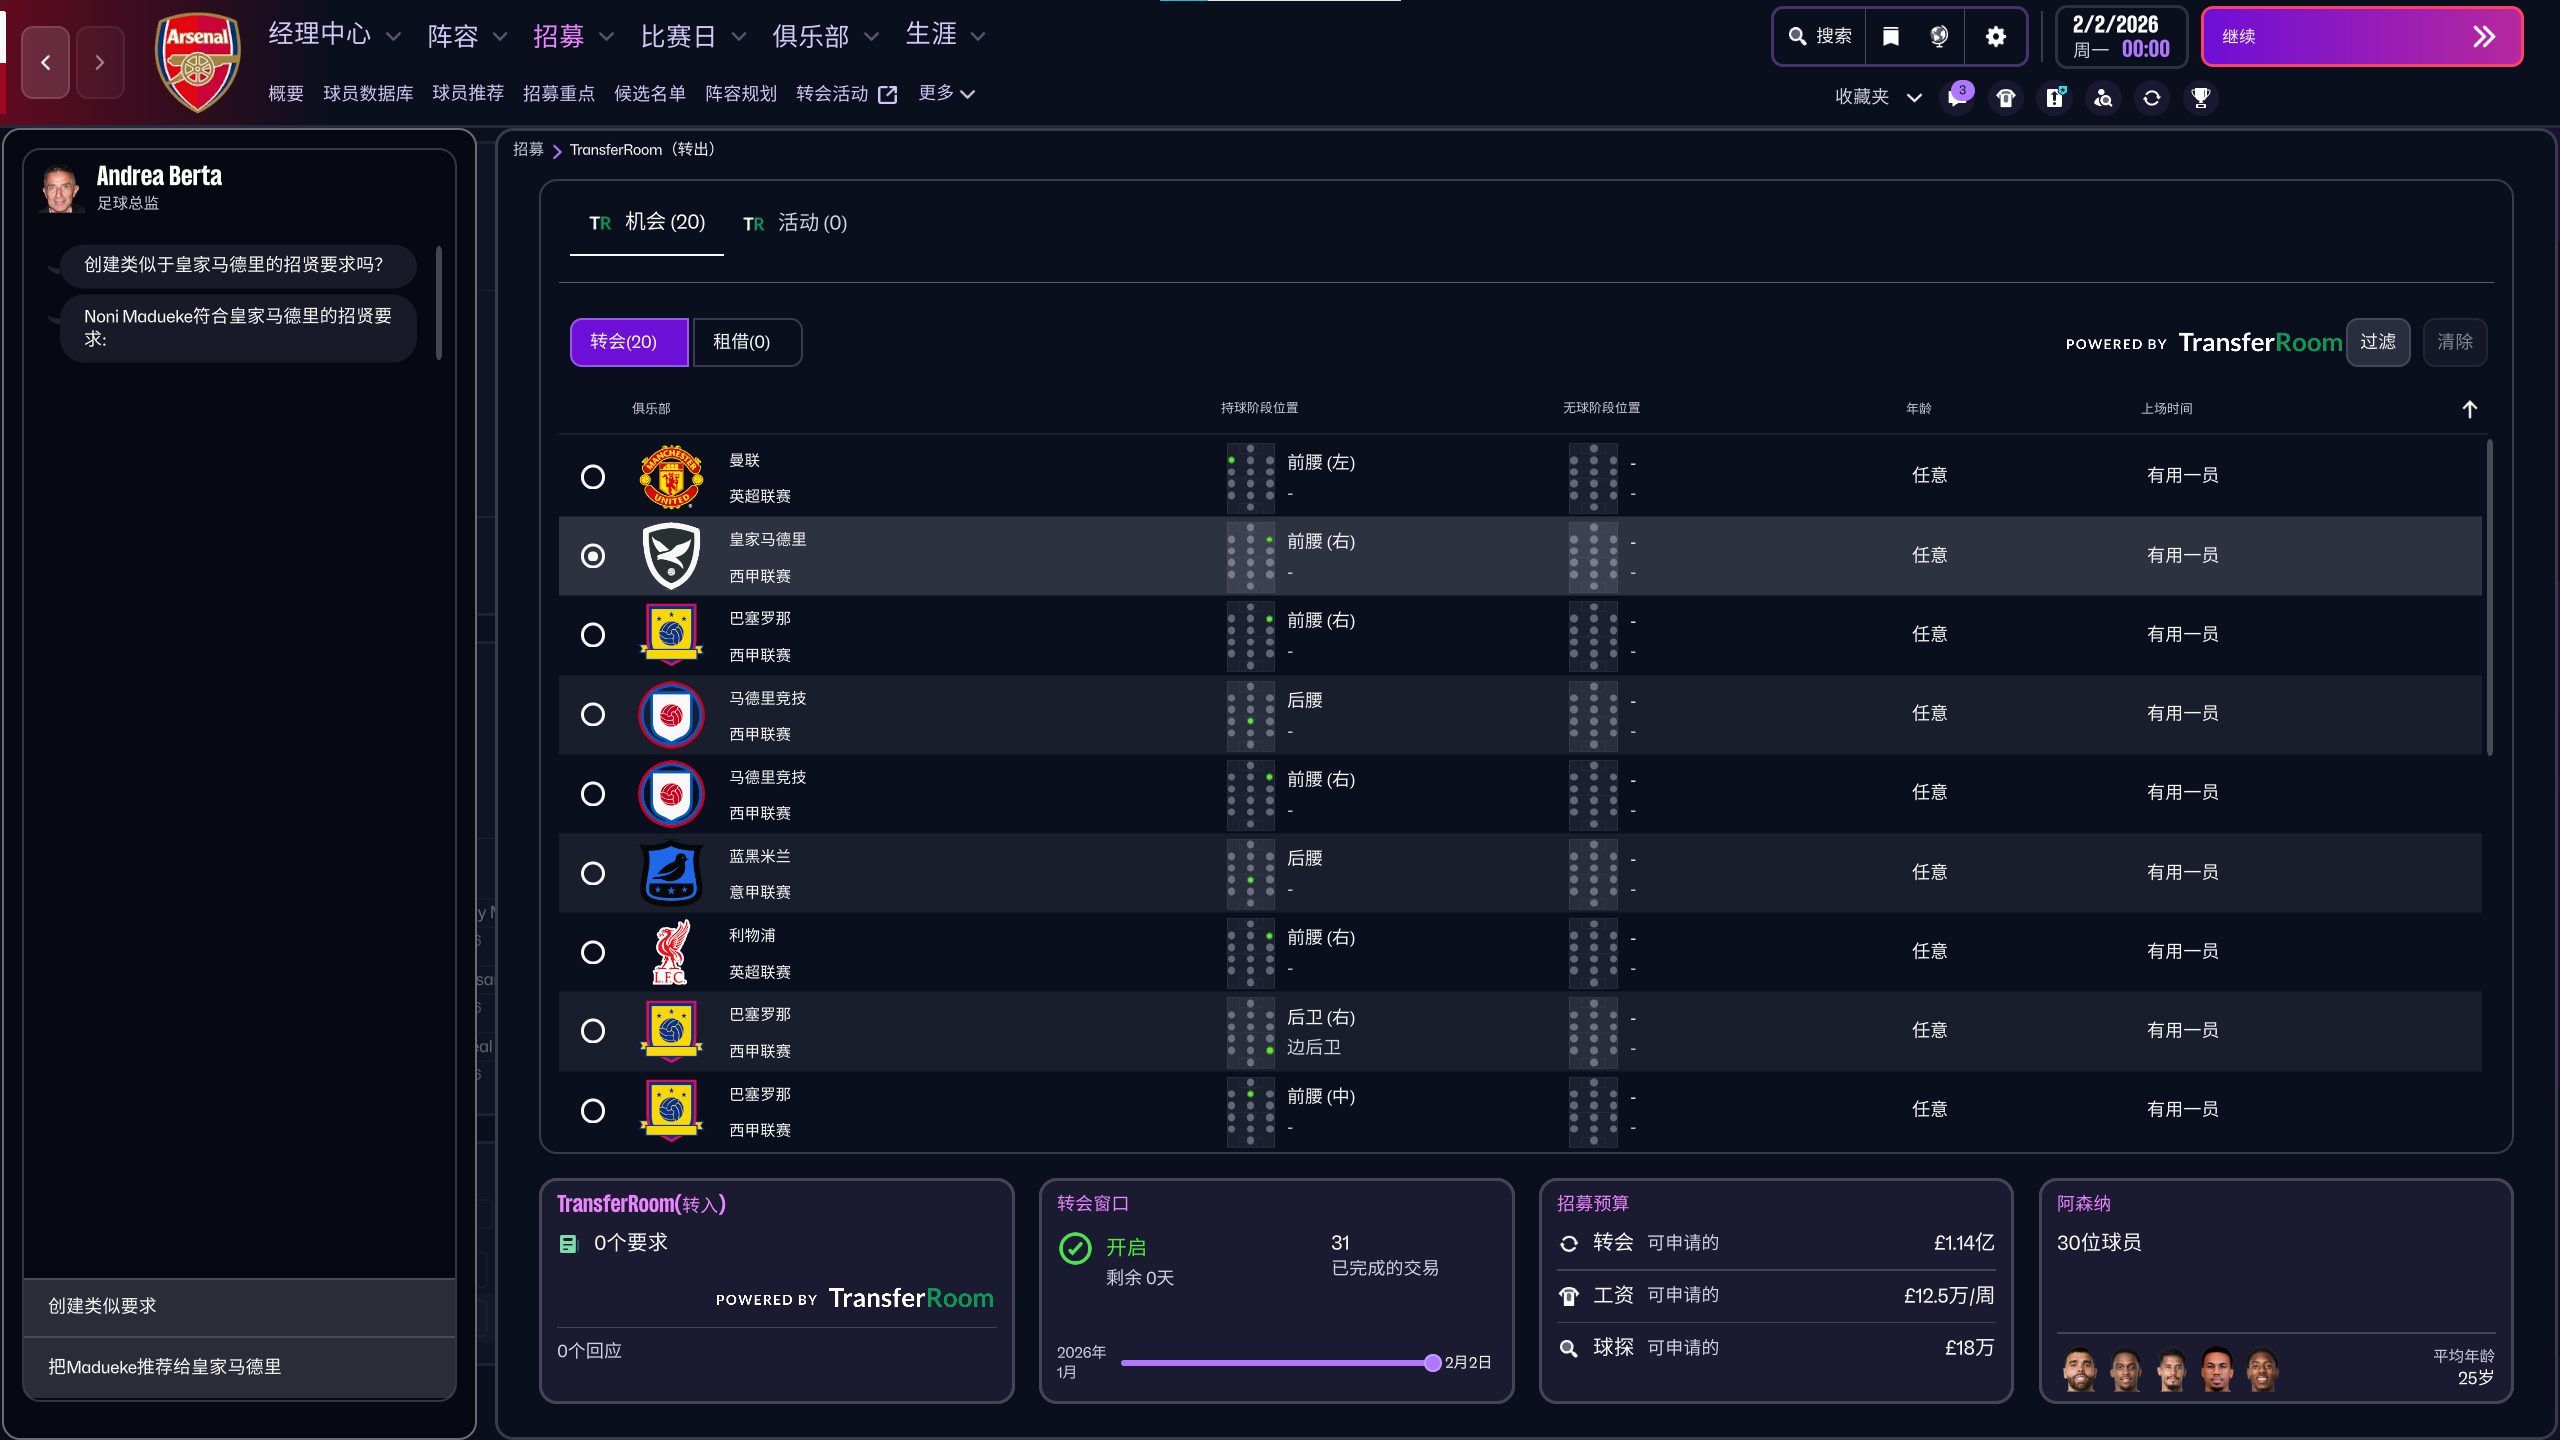Click the transfer window timeline slider handle

click(1432, 1363)
